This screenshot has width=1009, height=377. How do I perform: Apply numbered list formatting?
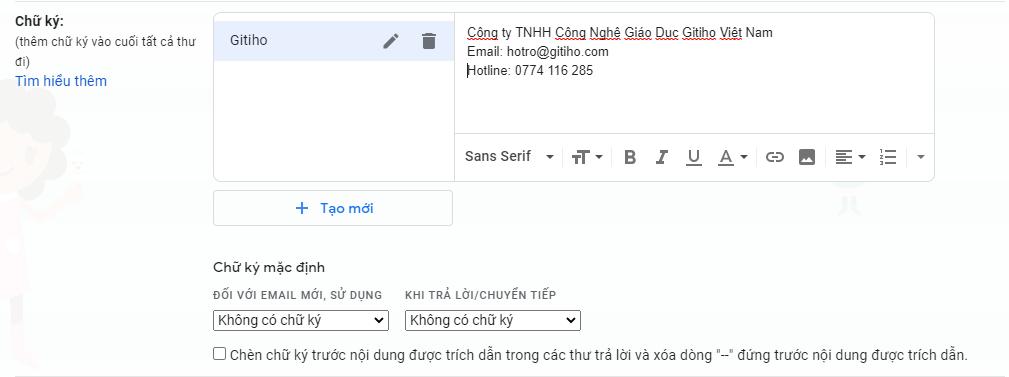click(x=888, y=157)
